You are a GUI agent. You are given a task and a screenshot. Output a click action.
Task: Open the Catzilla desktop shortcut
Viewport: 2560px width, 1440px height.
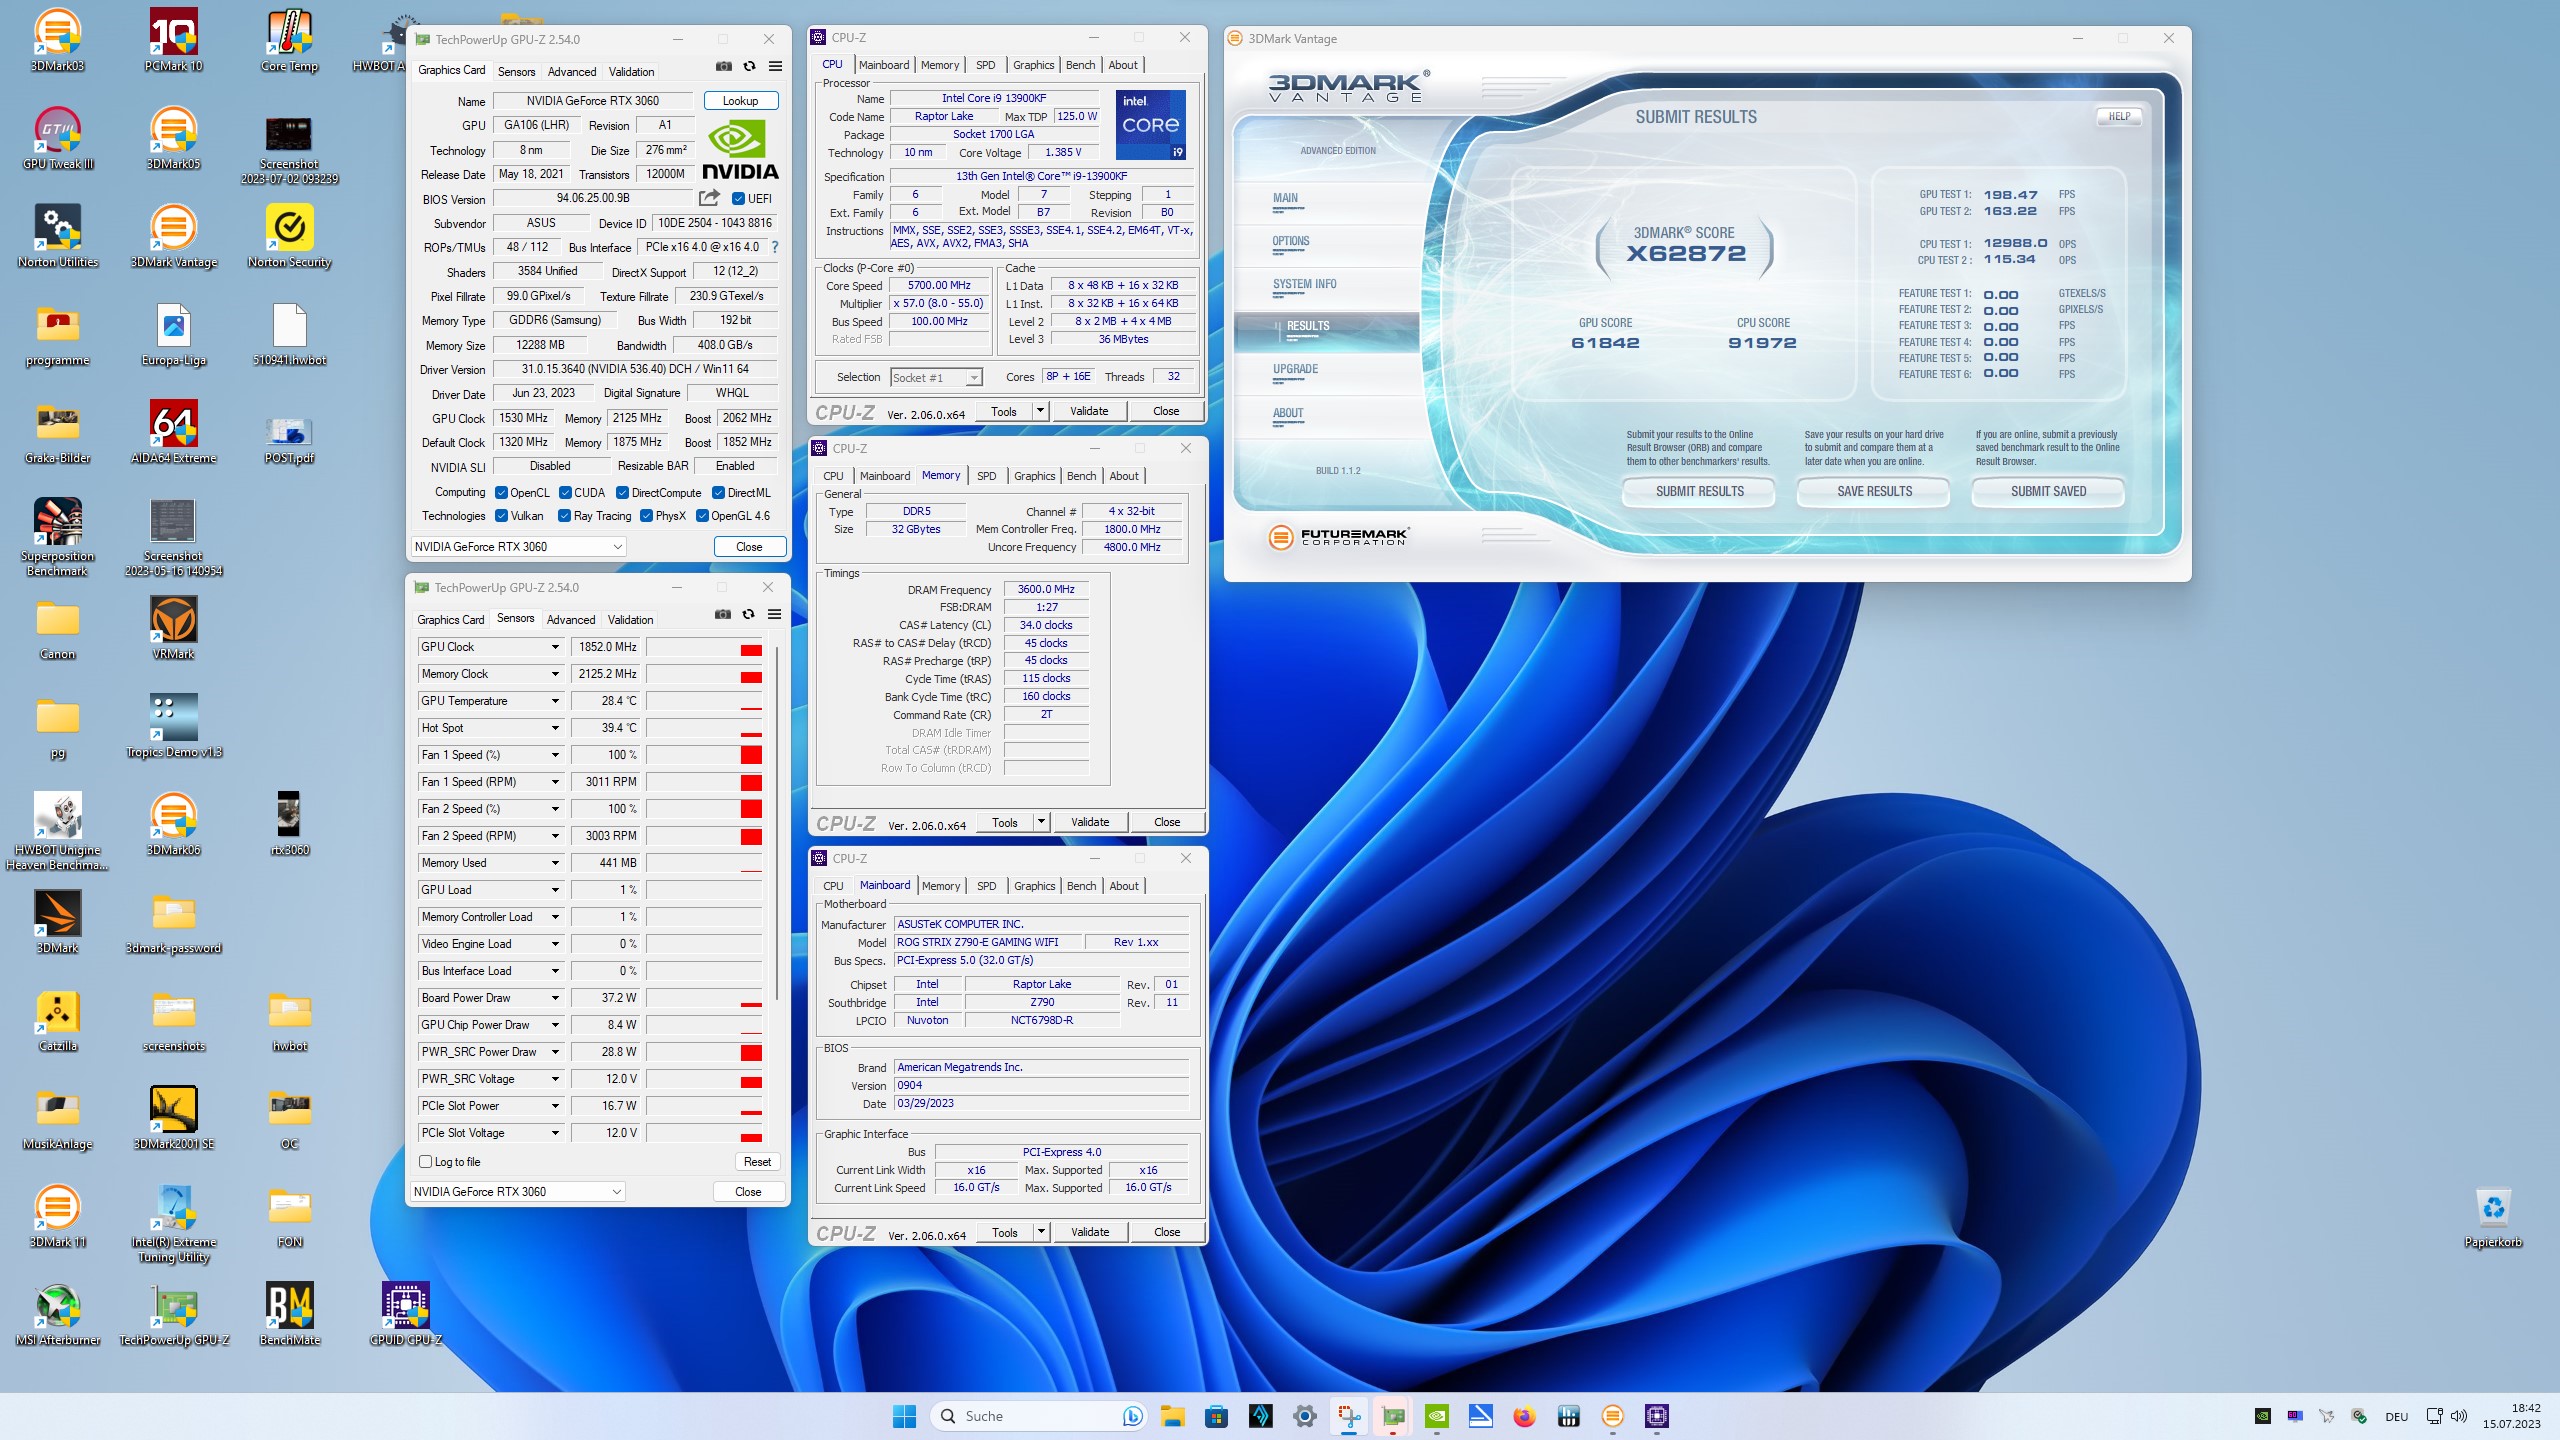(57, 1020)
